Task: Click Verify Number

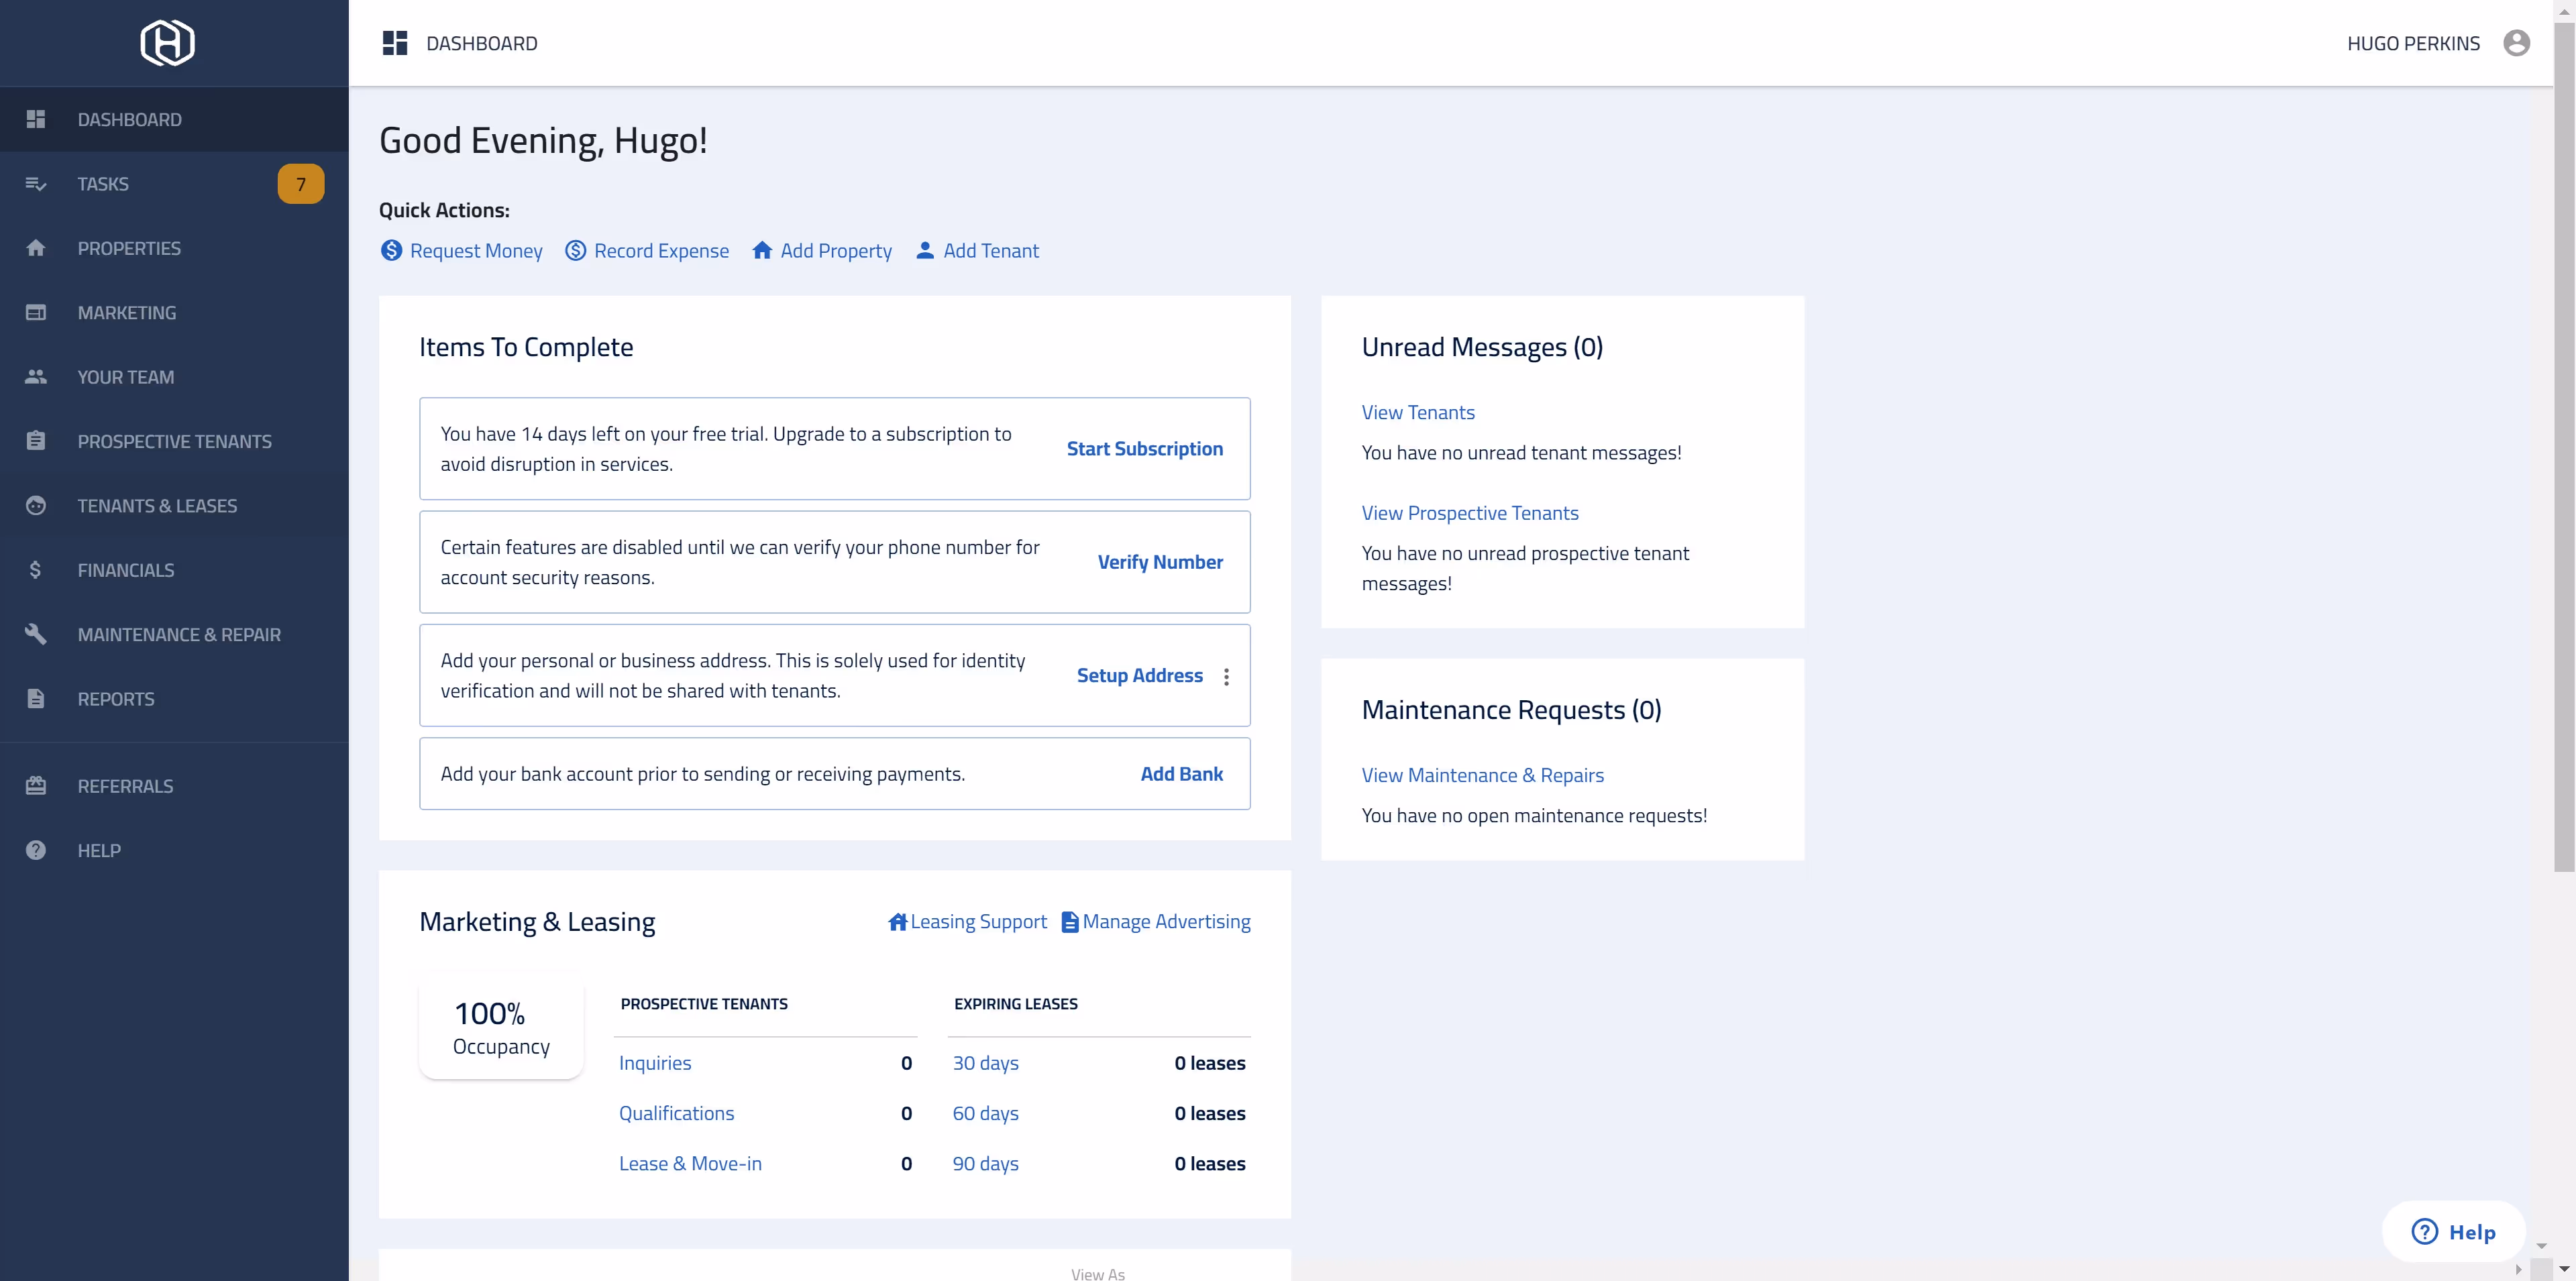Action: pos(1160,562)
